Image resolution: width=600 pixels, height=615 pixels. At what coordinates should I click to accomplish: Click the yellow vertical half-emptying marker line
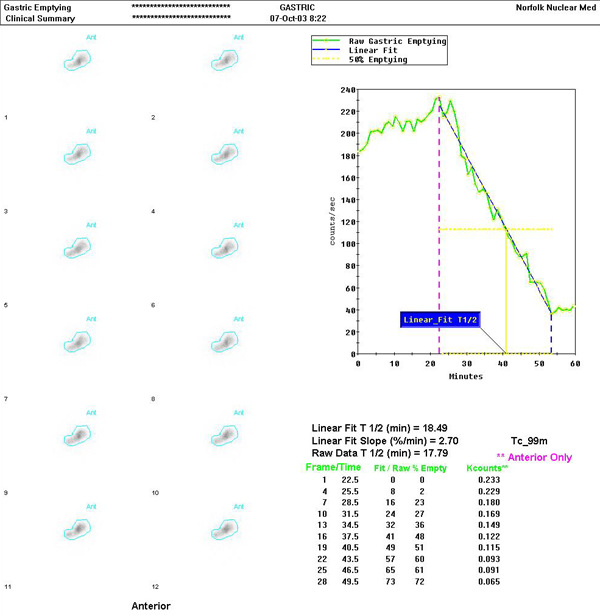[x=506, y=292]
